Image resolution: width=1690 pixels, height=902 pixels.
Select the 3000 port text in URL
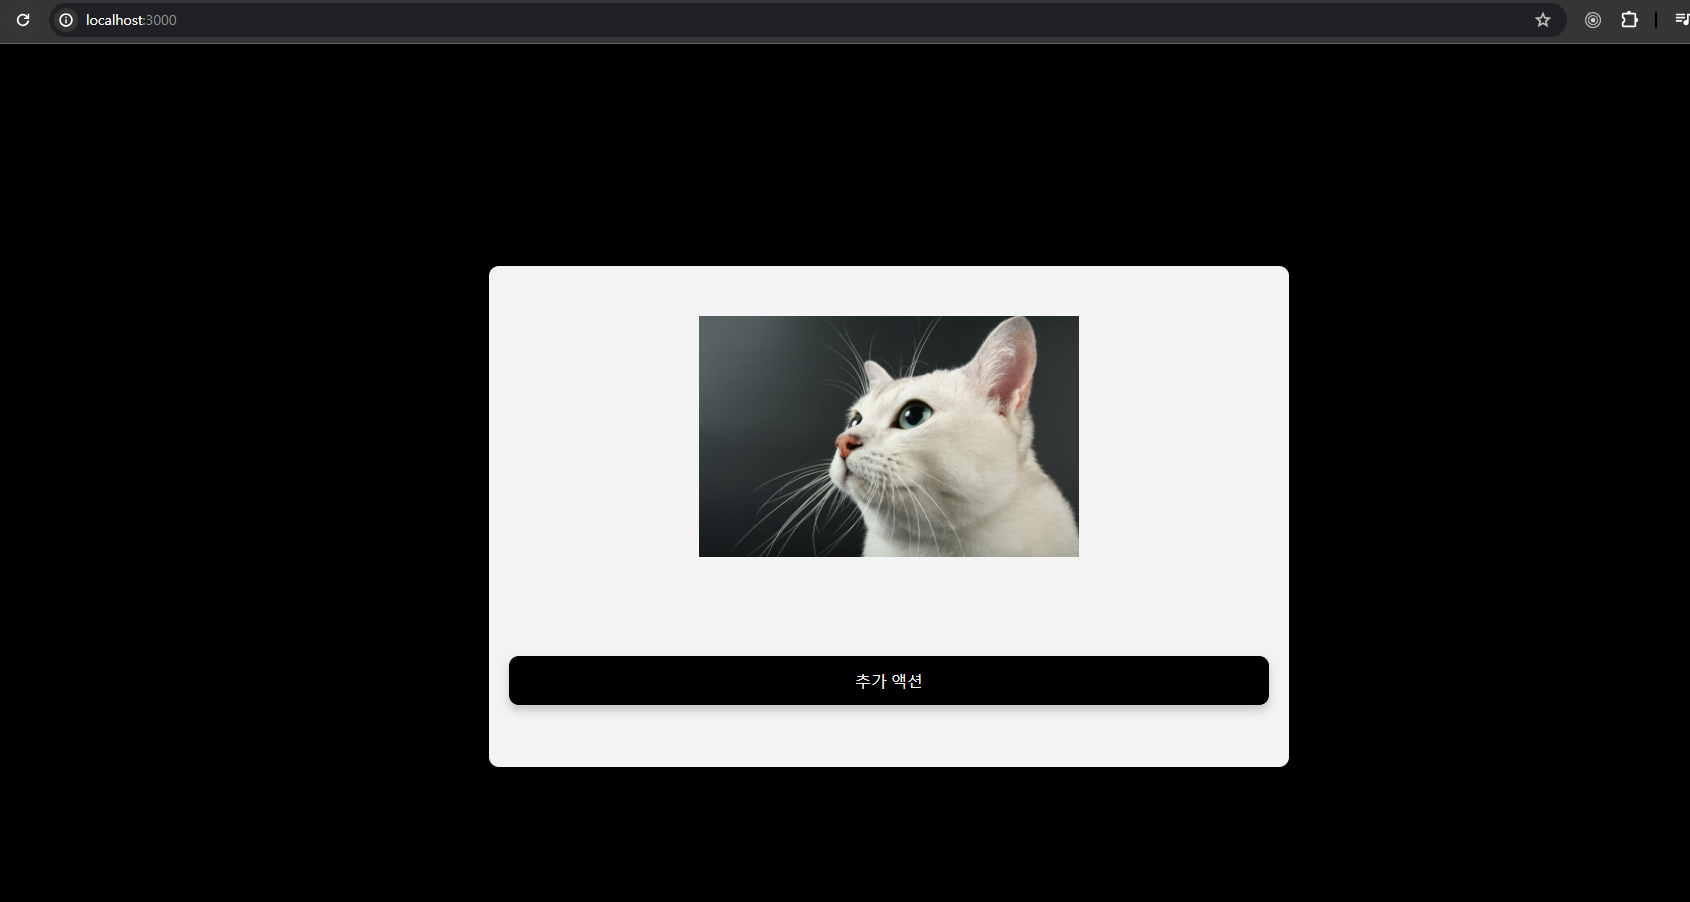pos(161,20)
